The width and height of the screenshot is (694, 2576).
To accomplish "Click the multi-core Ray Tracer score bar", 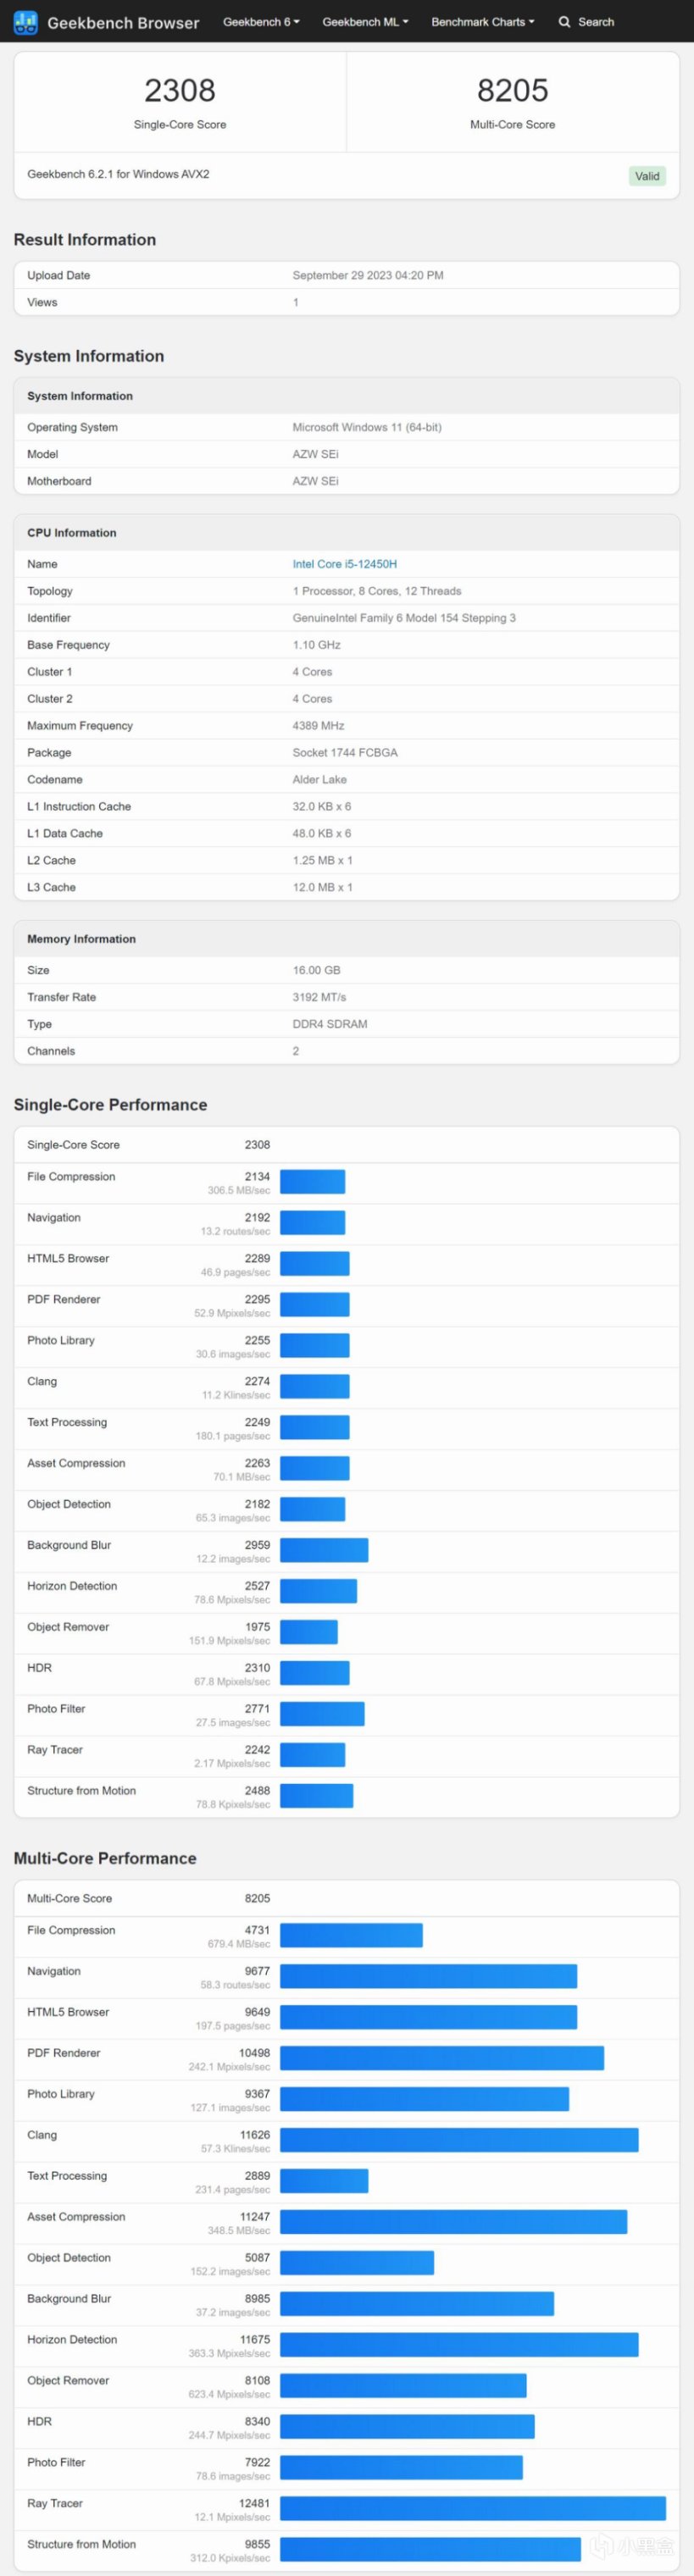I will point(472,2507).
